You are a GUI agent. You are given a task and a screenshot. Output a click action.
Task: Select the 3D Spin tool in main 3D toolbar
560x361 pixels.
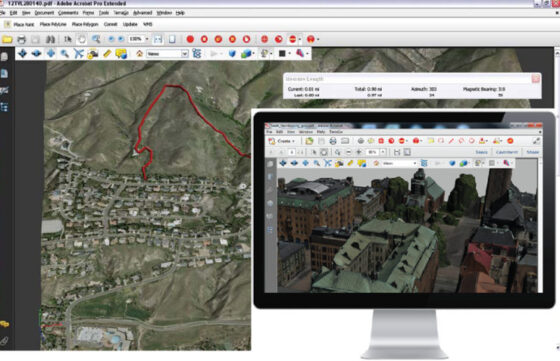click(36, 54)
